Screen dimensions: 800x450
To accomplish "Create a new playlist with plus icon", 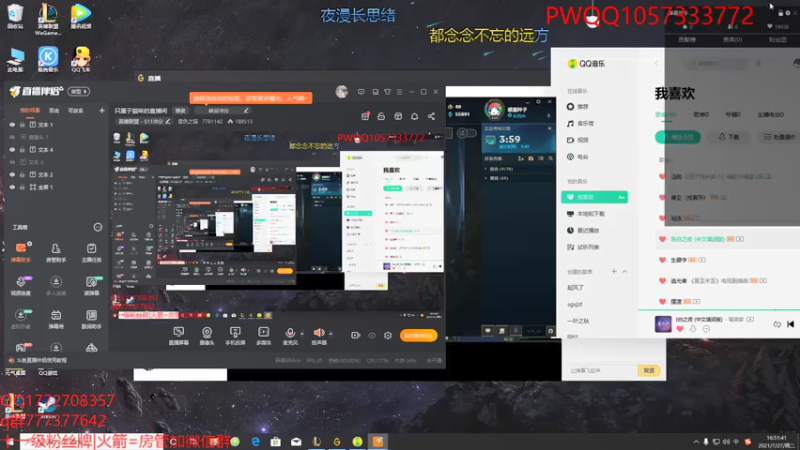I will (x=614, y=271).
